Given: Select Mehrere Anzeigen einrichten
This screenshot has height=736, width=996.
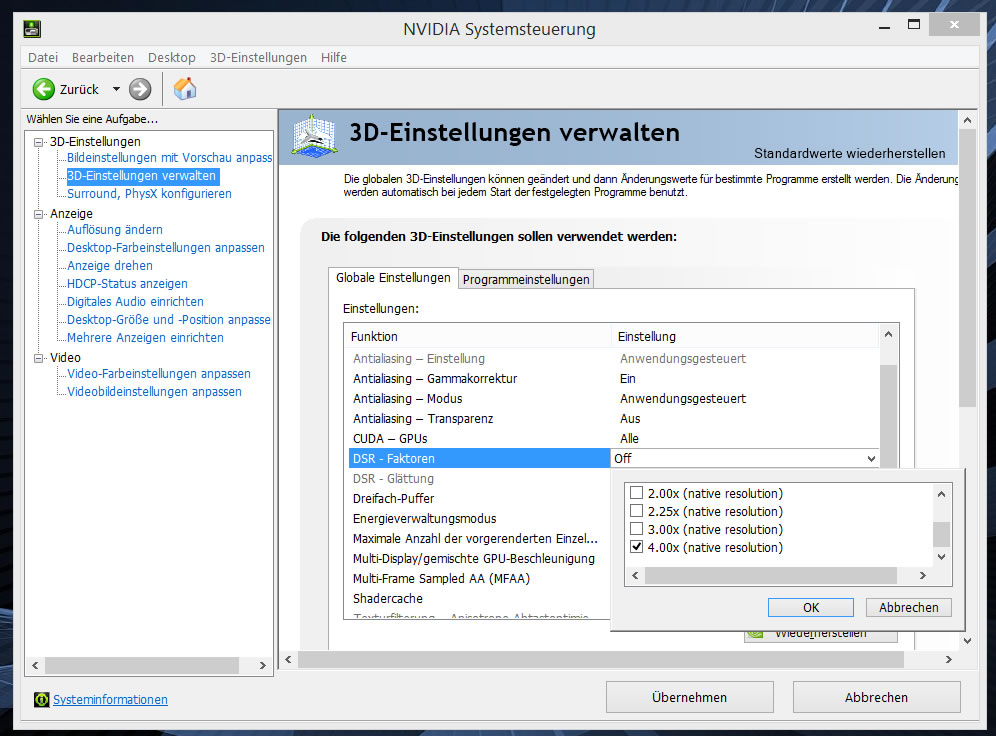Looking at the screenshot, I should point(145,338).
